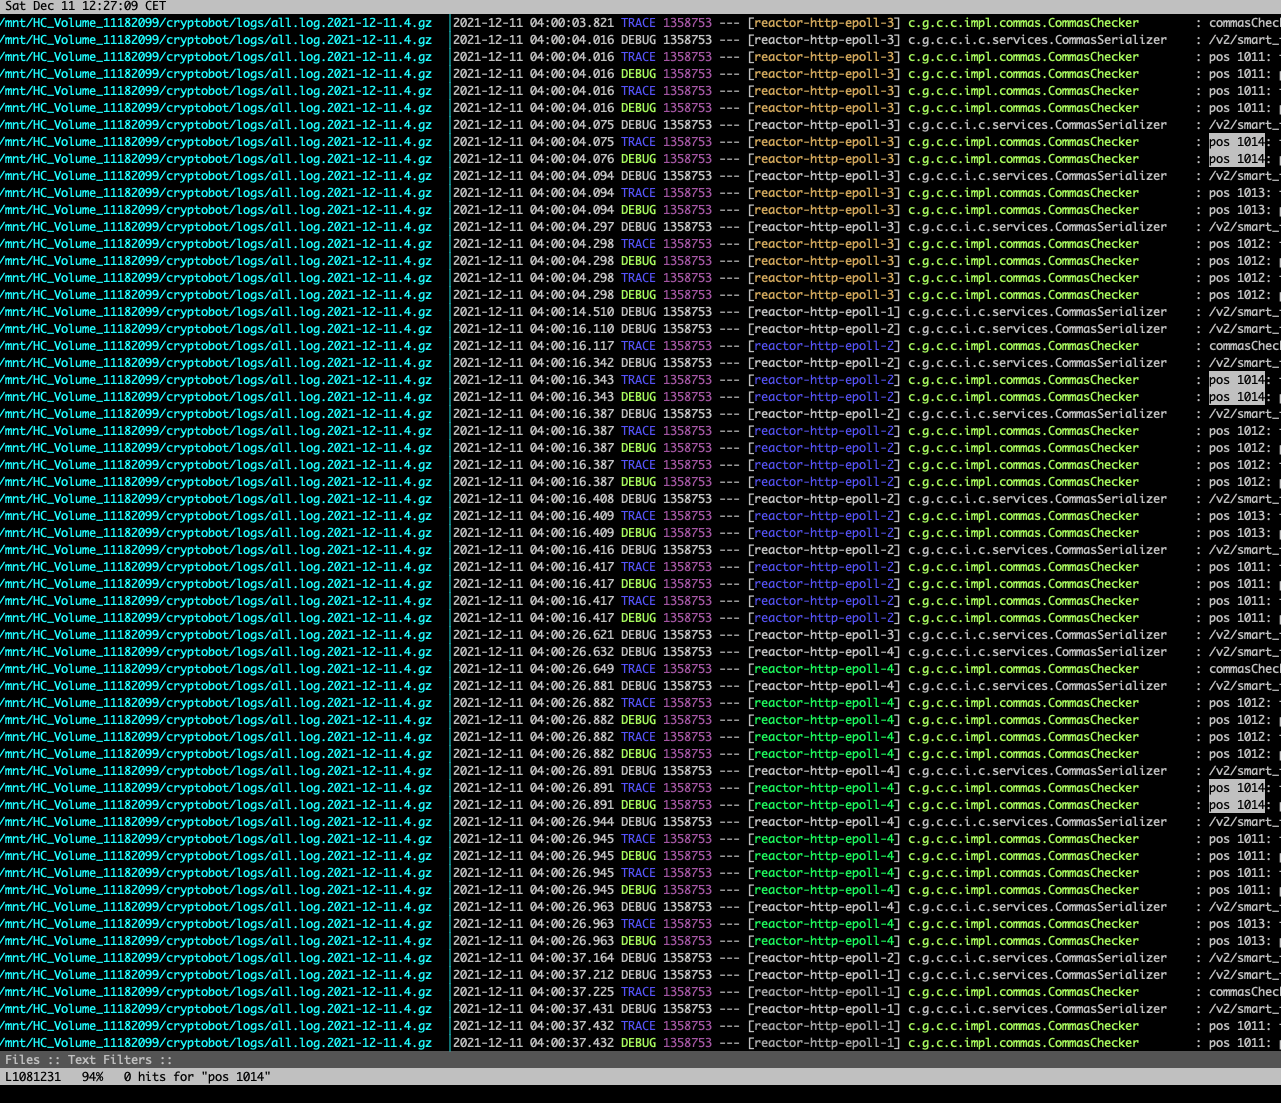Select 'pos 1011' on the 04:00:37.432 DEBUG row
Viewport: 1281px width, 1103px height.
1237,1043
